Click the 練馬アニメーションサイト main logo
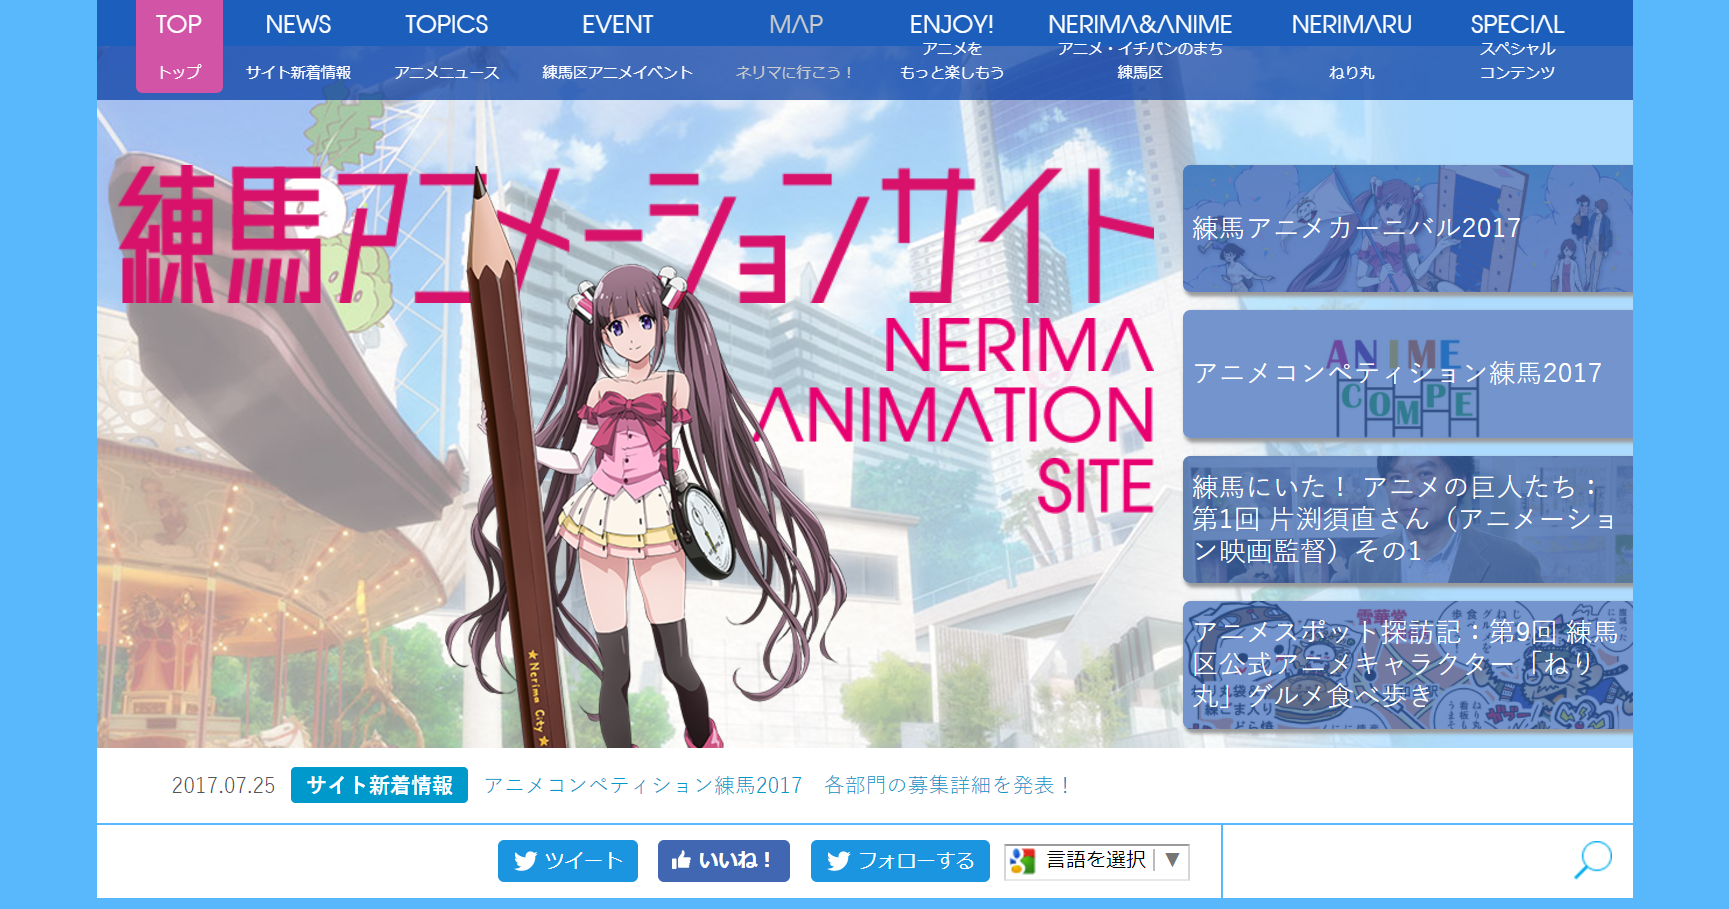Image resolution: width=1729 pixels, height=909 pixels. [636, 236]
